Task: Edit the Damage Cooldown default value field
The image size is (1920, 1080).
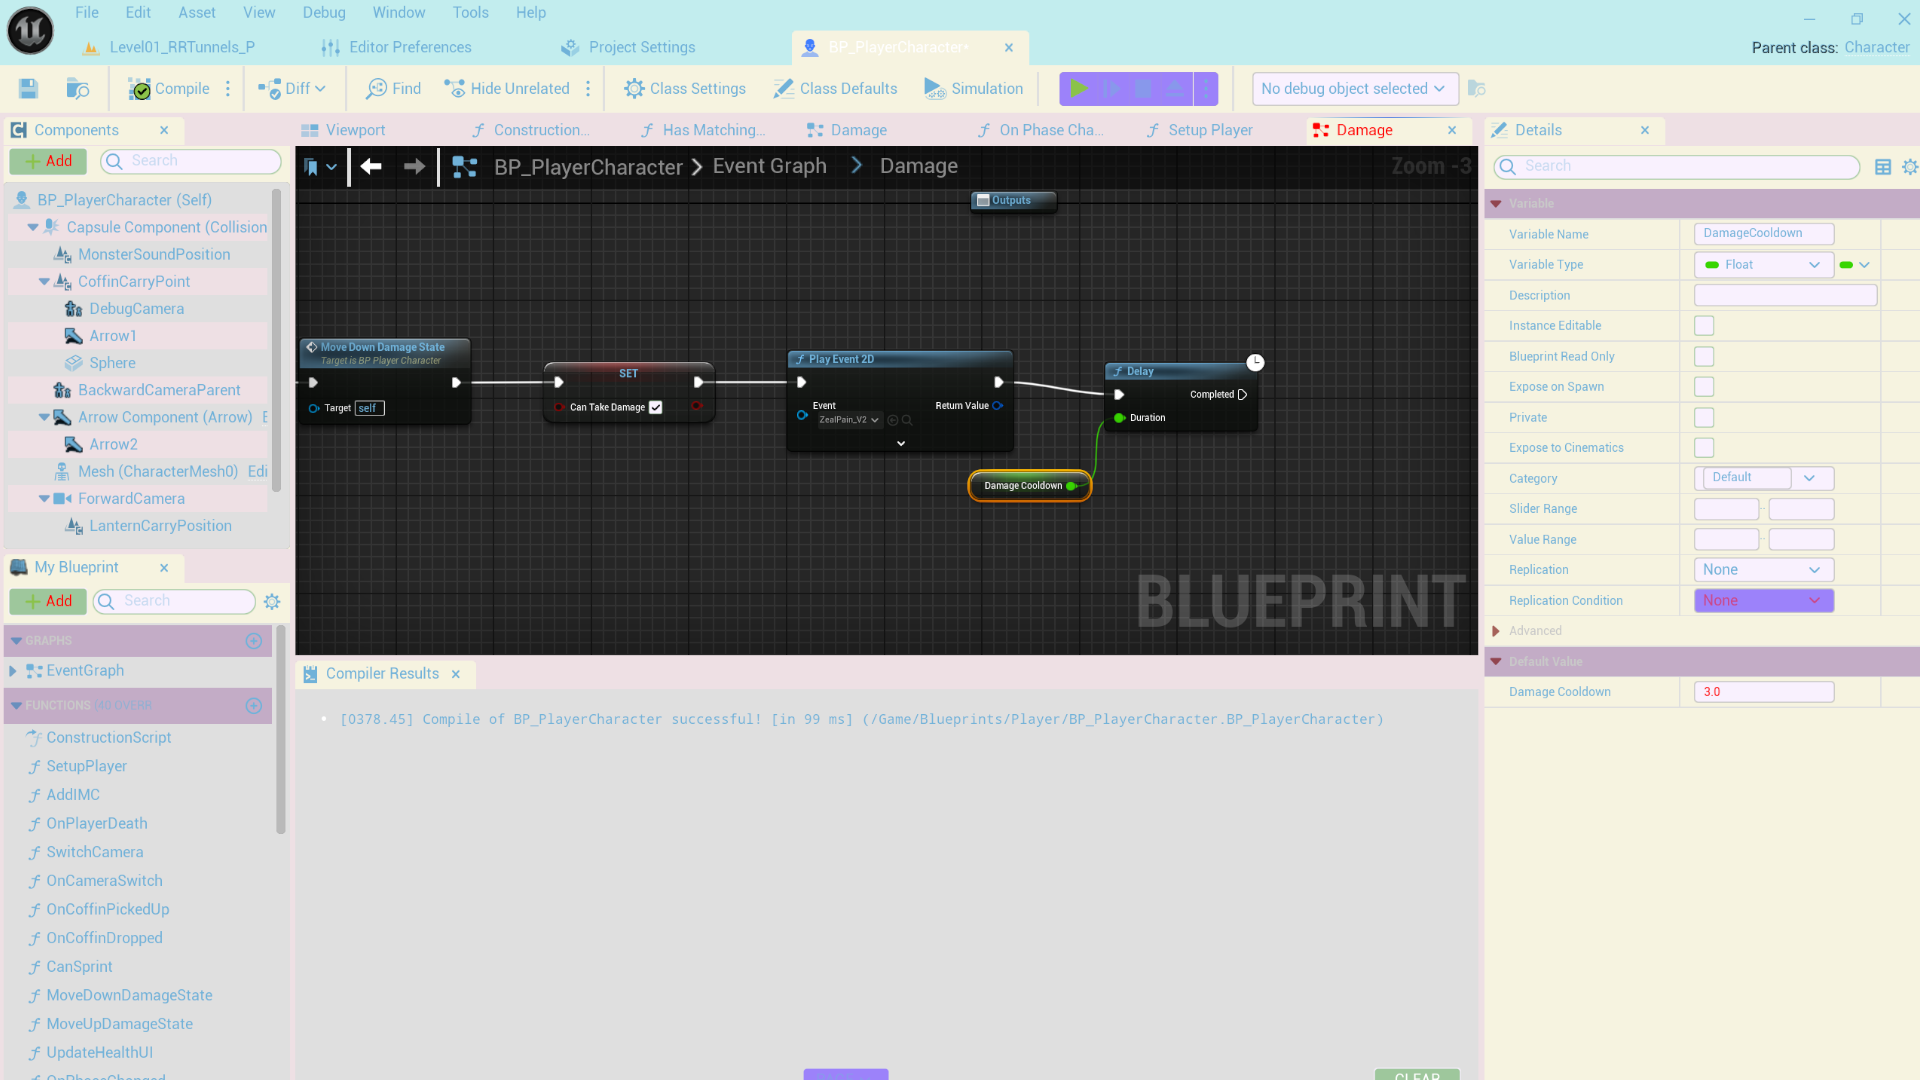Action: [1764, 692]
